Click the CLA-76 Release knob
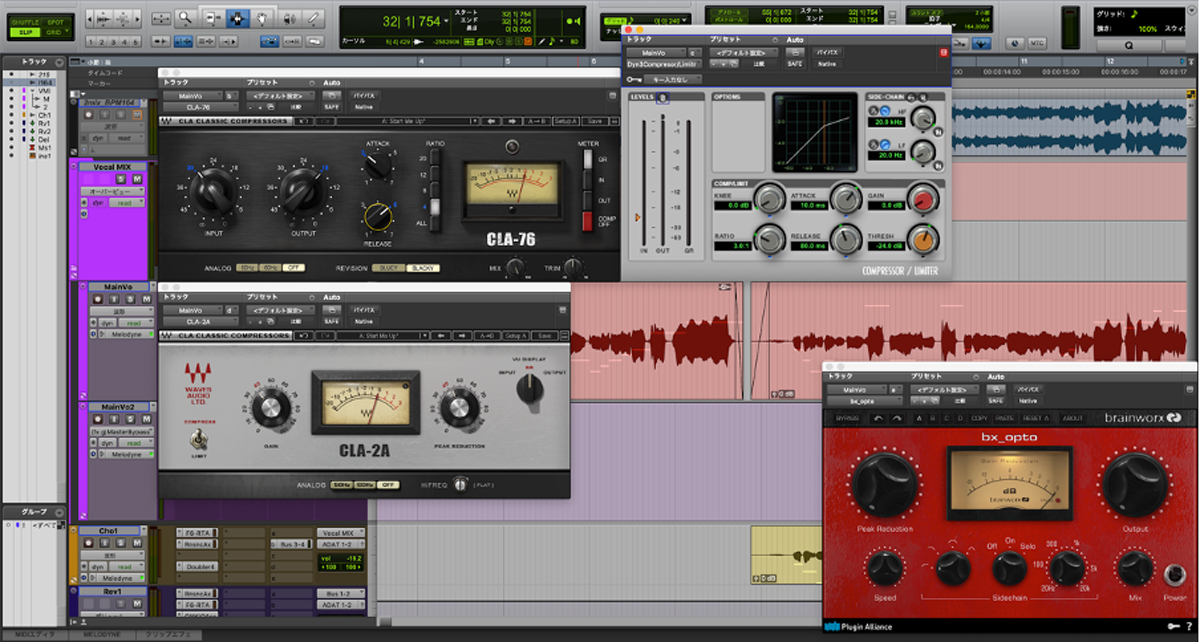1200x642 pixels. 378,215
